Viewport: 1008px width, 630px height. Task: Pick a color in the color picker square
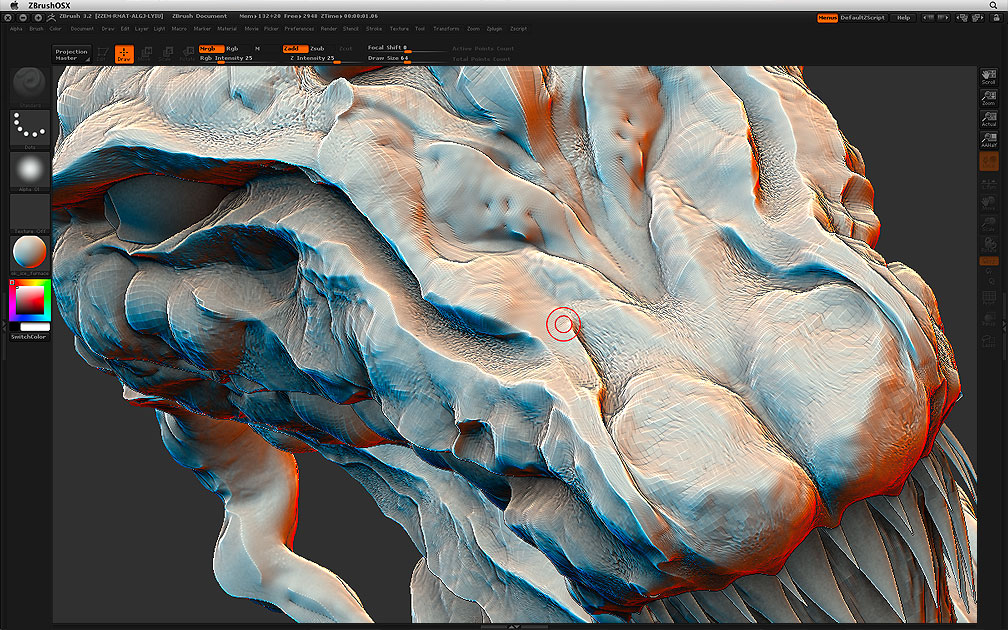pos(30,300)
